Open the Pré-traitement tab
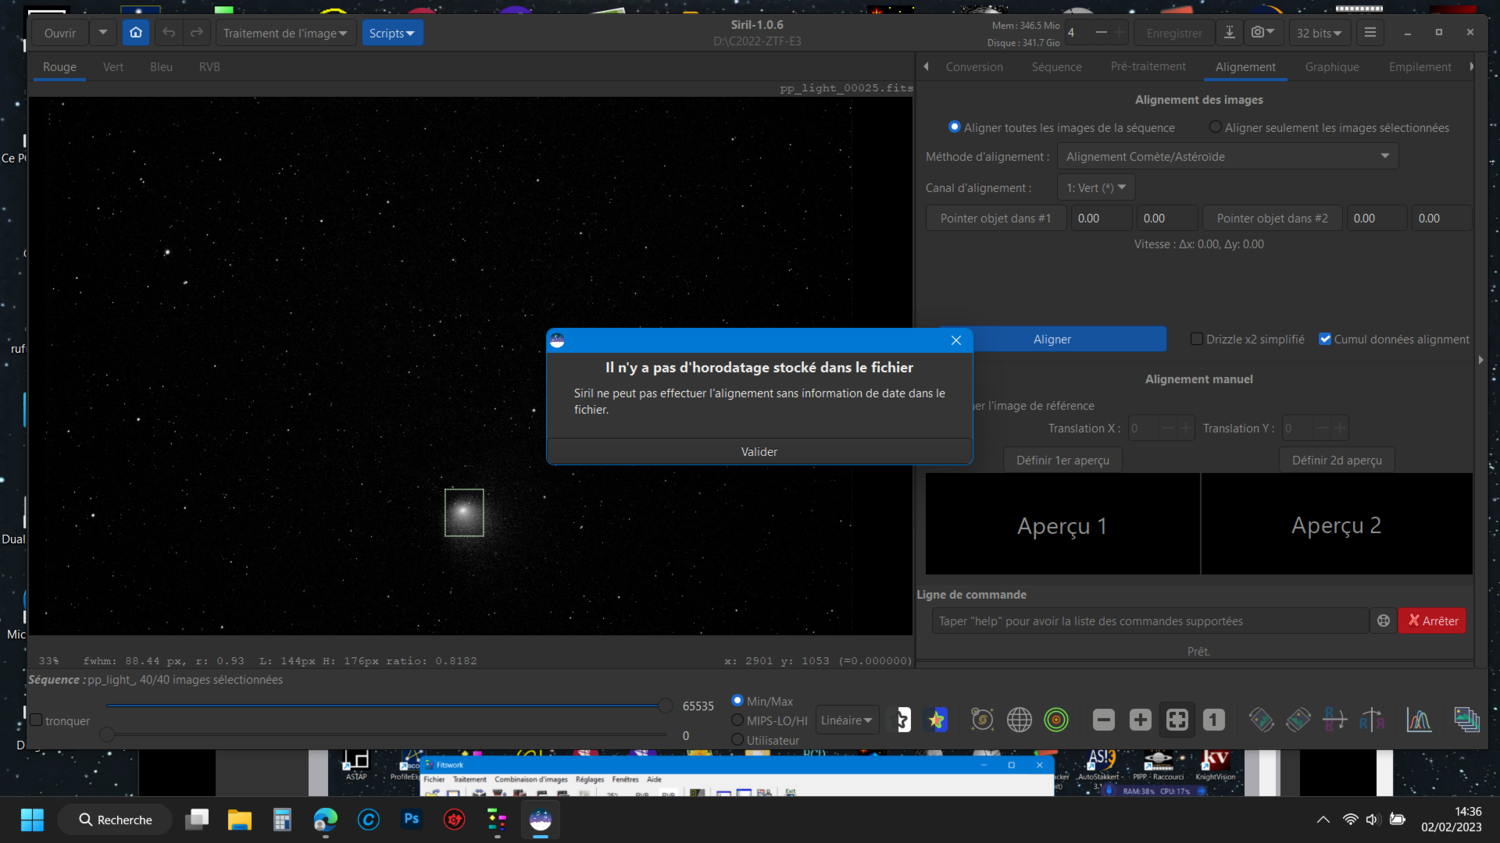Viewport: 1500px width, 843px height. click(x=1148, y=67)
